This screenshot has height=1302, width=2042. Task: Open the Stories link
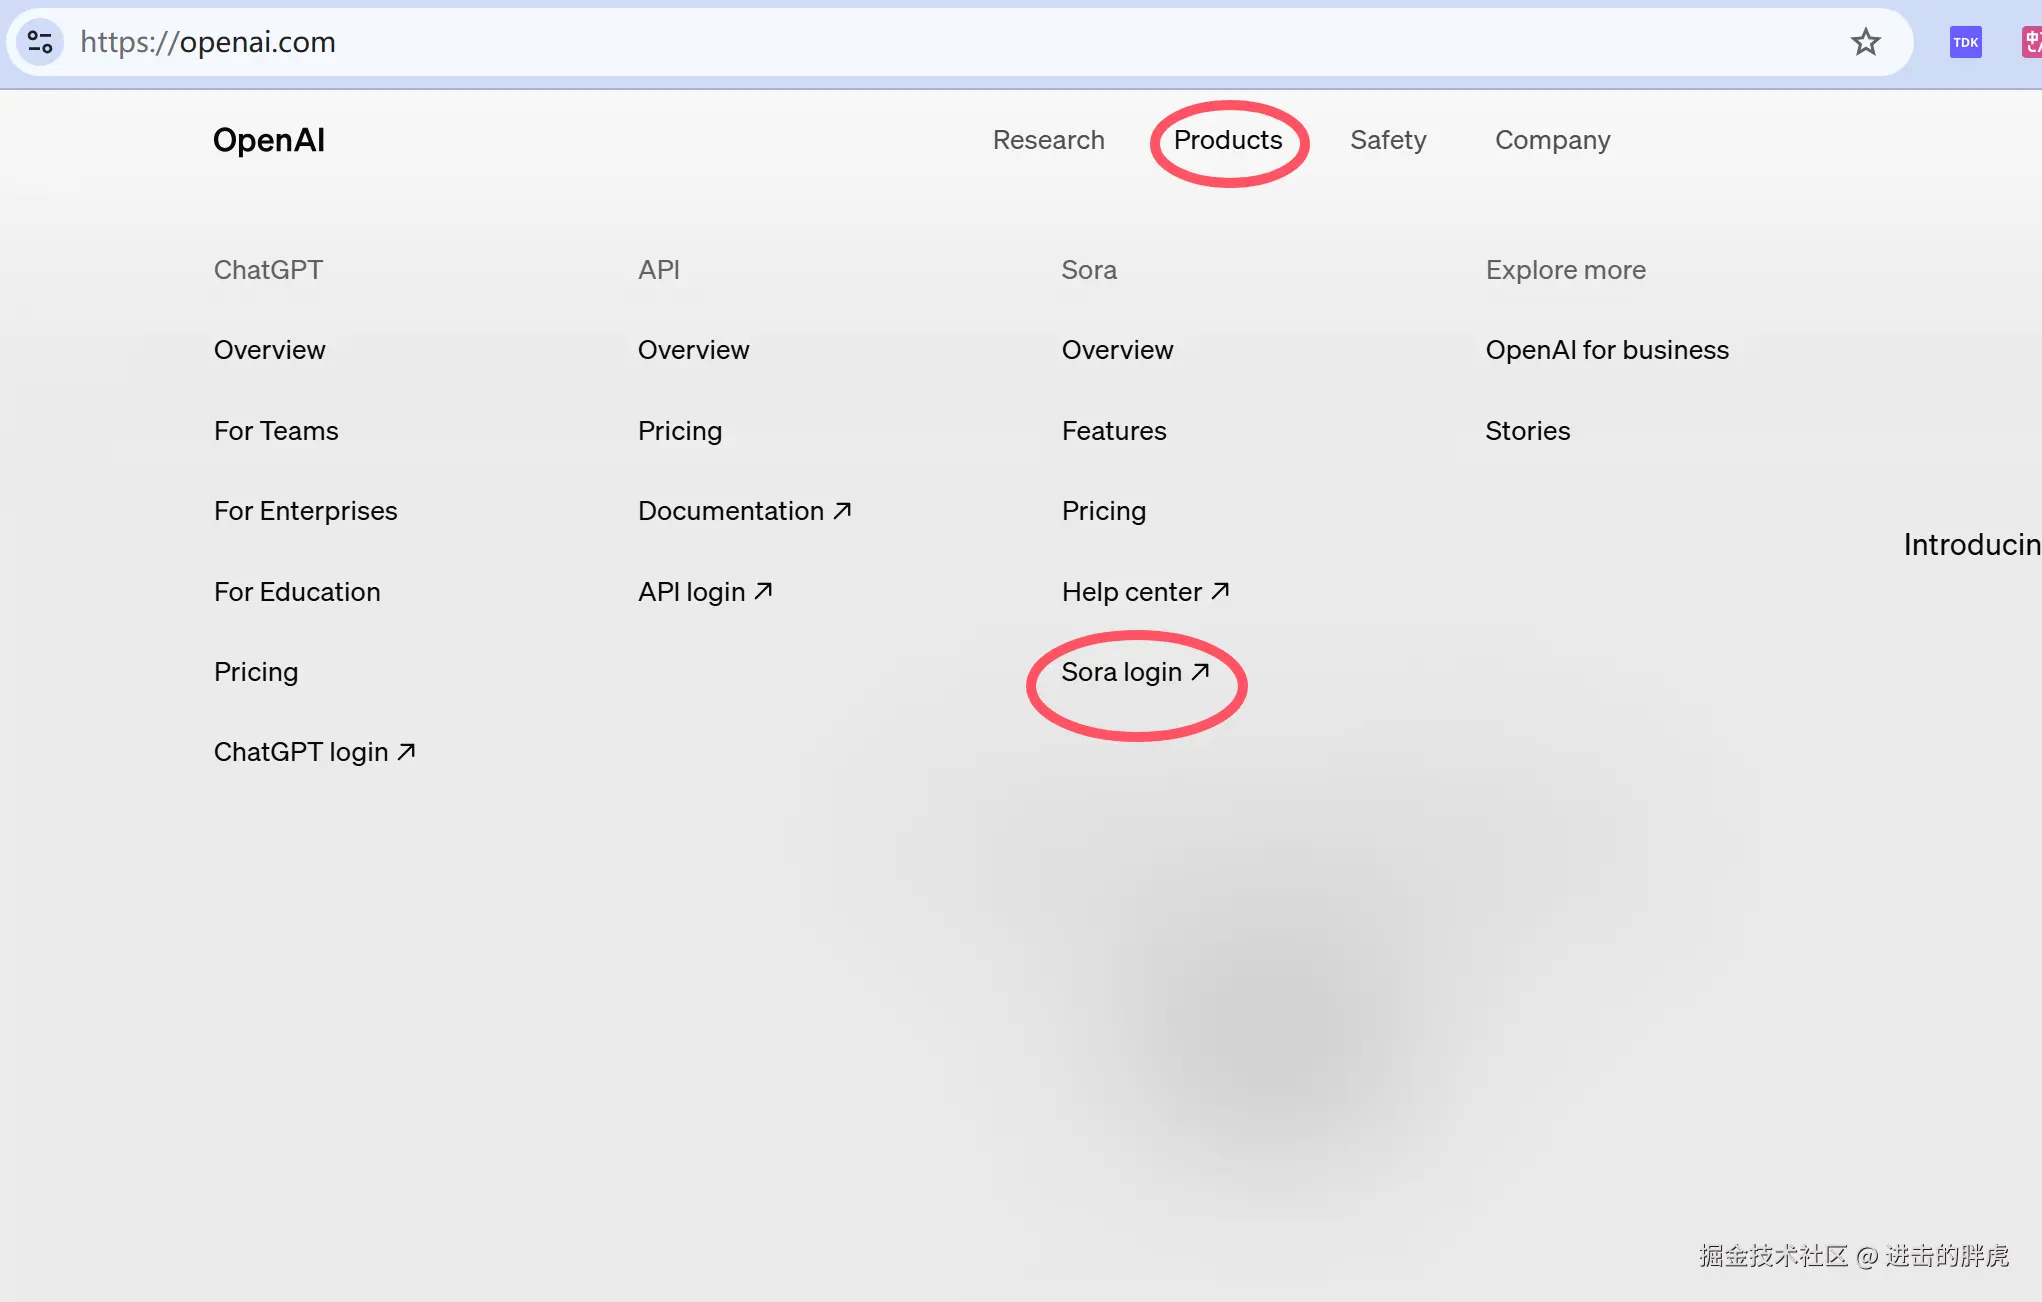(x=1527, y=431)
